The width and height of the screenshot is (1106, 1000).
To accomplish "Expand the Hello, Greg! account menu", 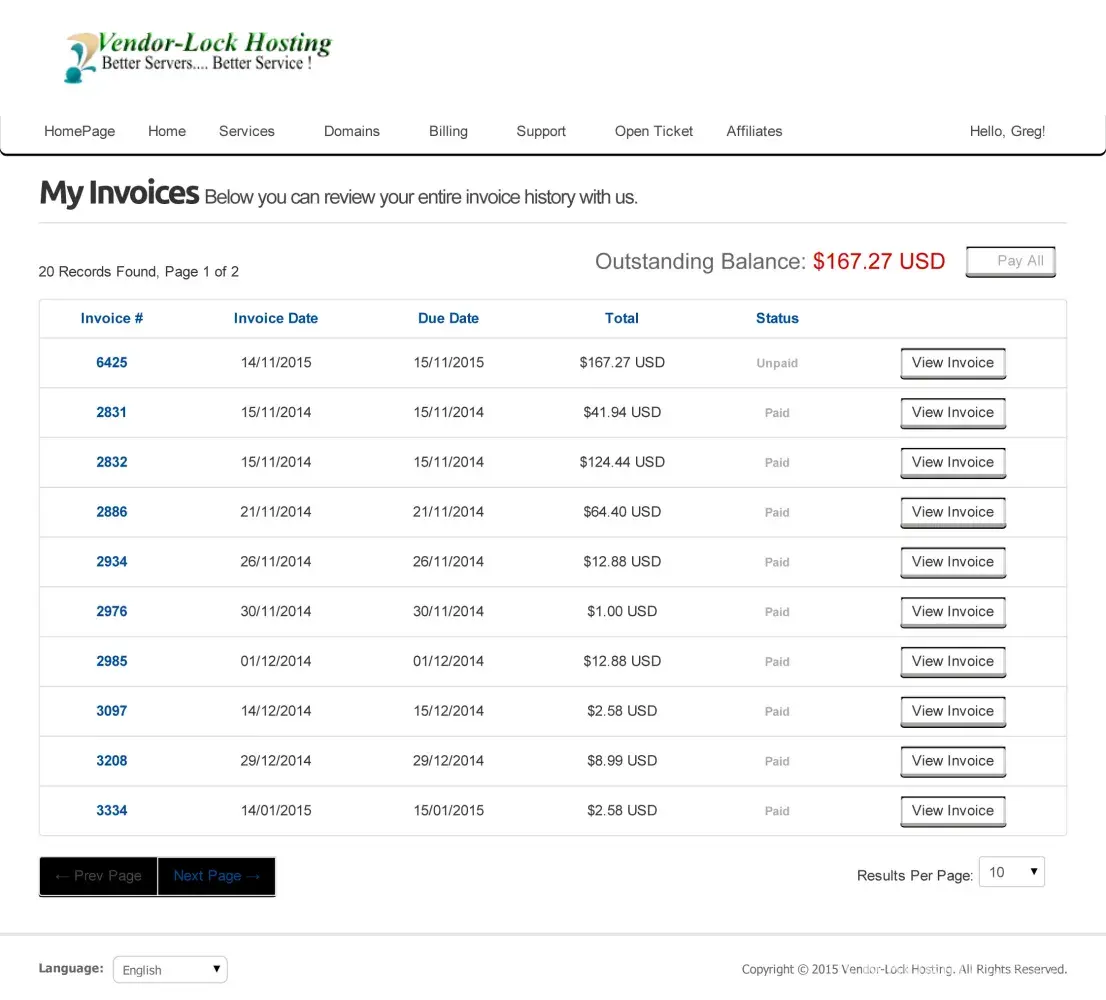I will [1007, 131].
